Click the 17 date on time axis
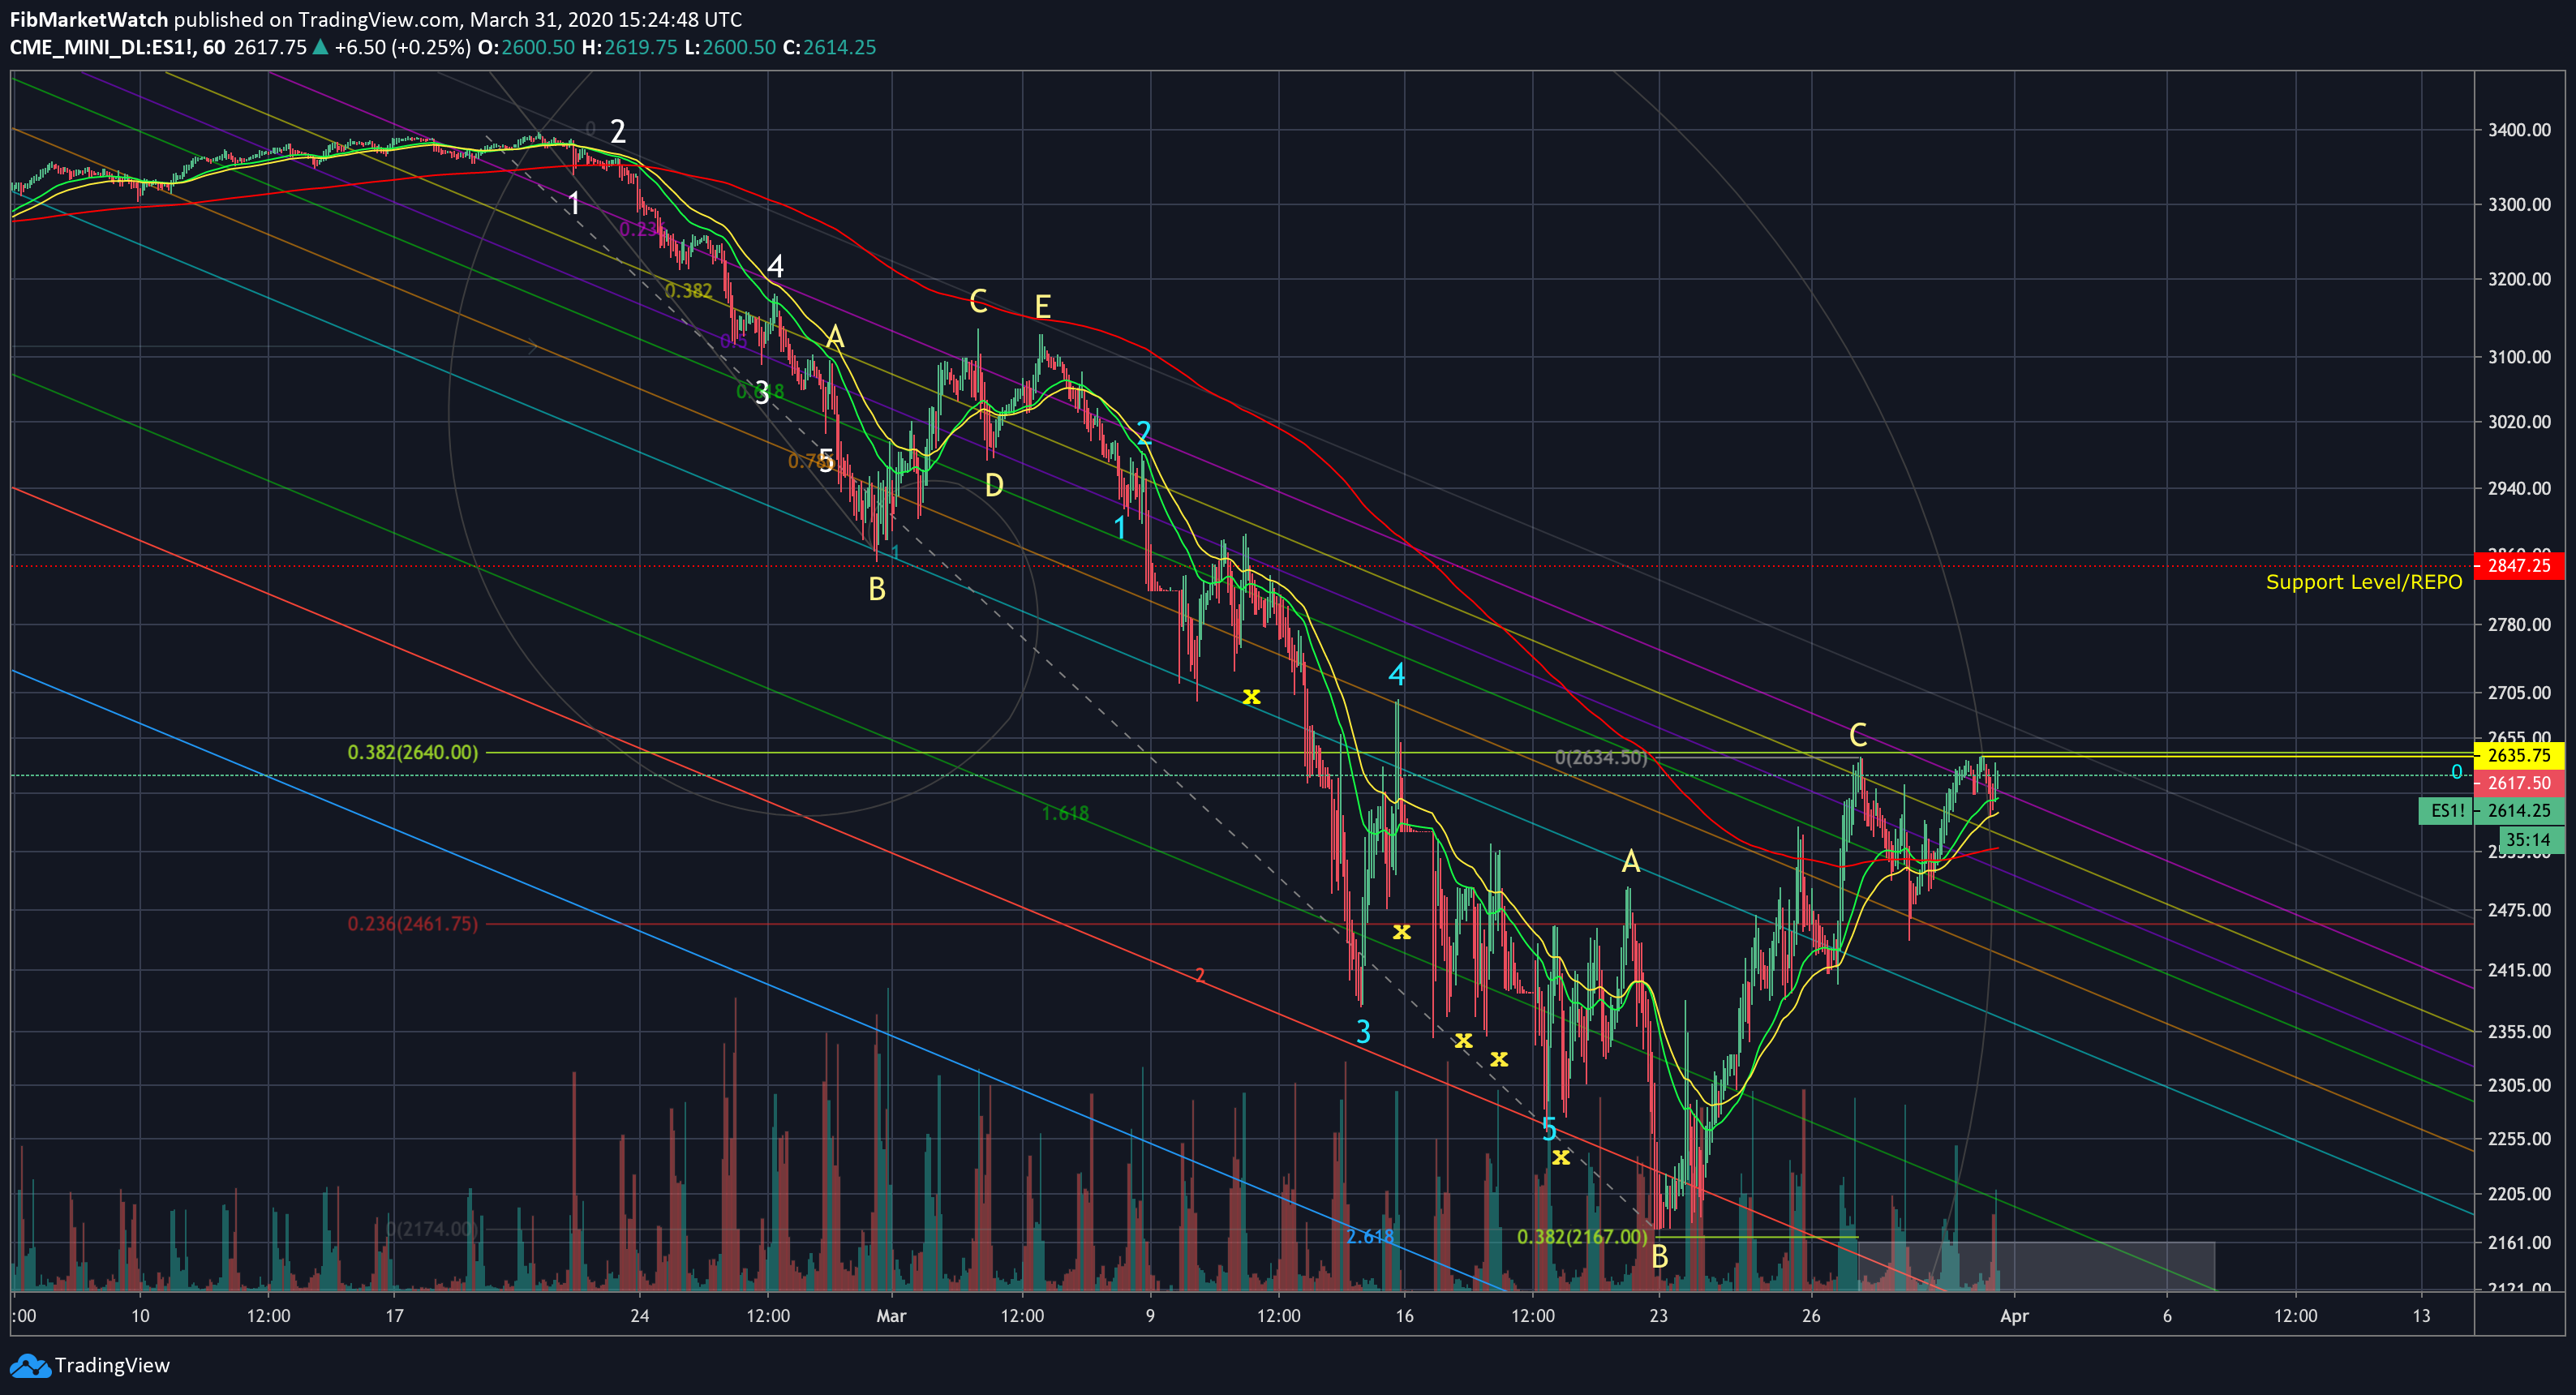This screenshot has width=2576, height=1395. (x=395, y=1316)
